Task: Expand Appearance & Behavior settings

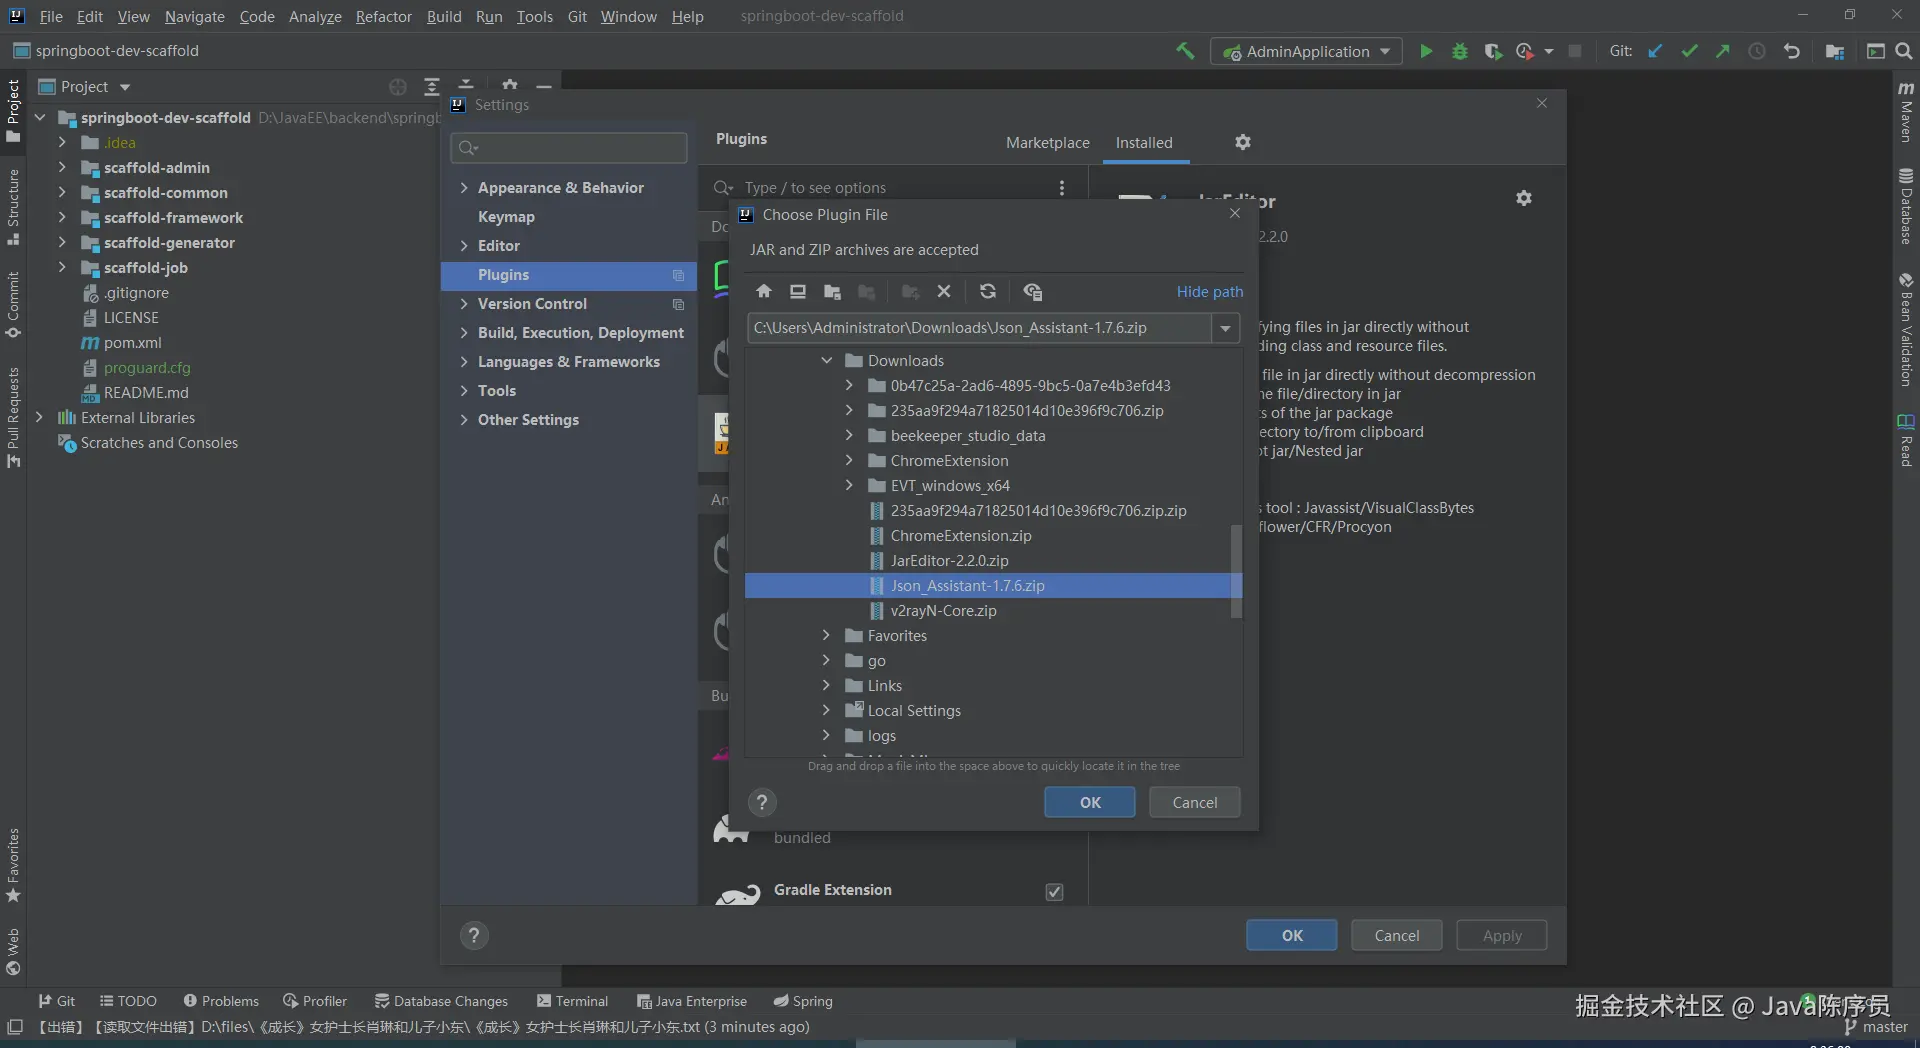Action: click(x=464, y=187)
